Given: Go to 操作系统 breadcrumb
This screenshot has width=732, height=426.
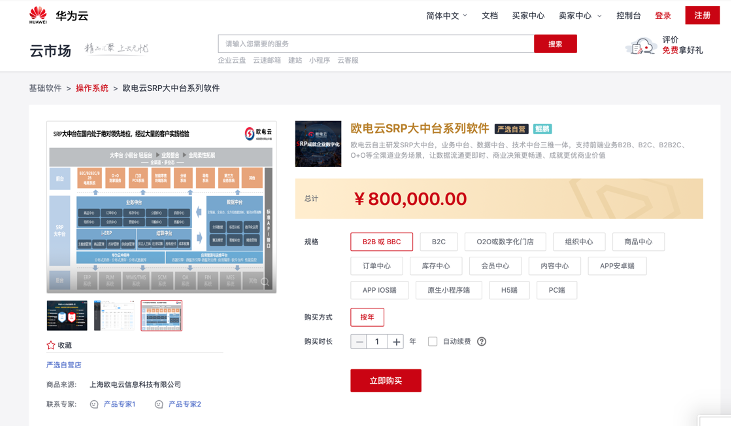Looking at the screenshot, I should [92, 88].
